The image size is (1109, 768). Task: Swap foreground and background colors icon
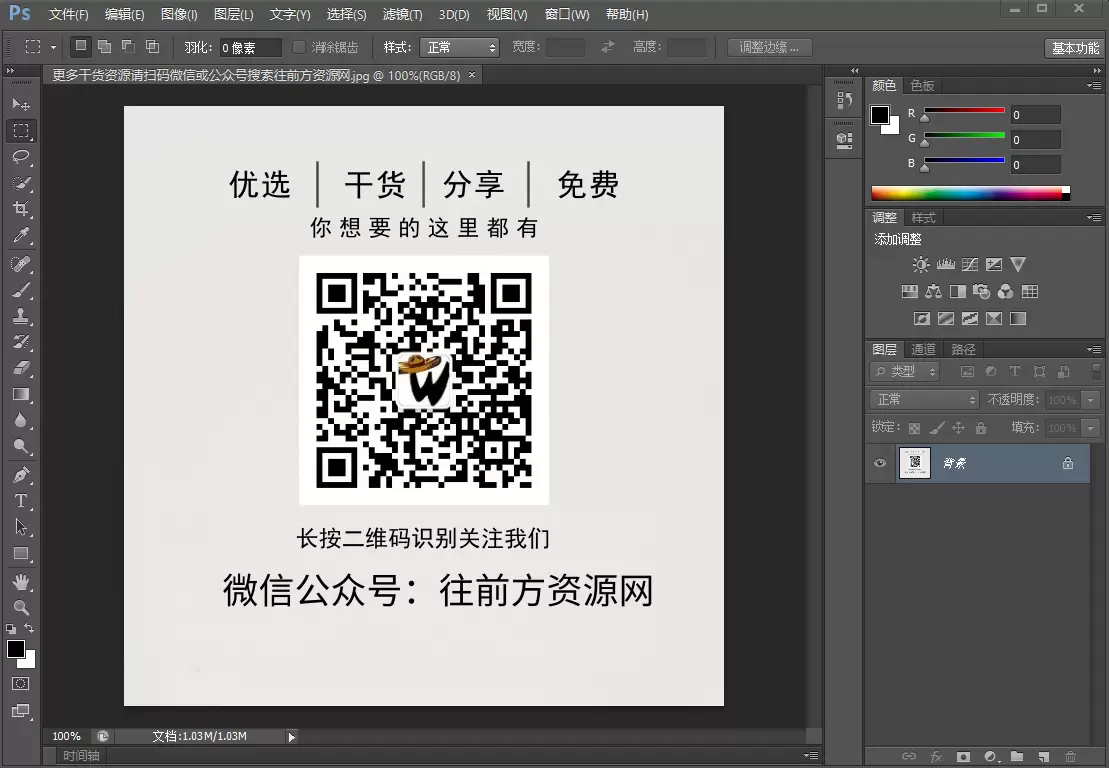29,628
